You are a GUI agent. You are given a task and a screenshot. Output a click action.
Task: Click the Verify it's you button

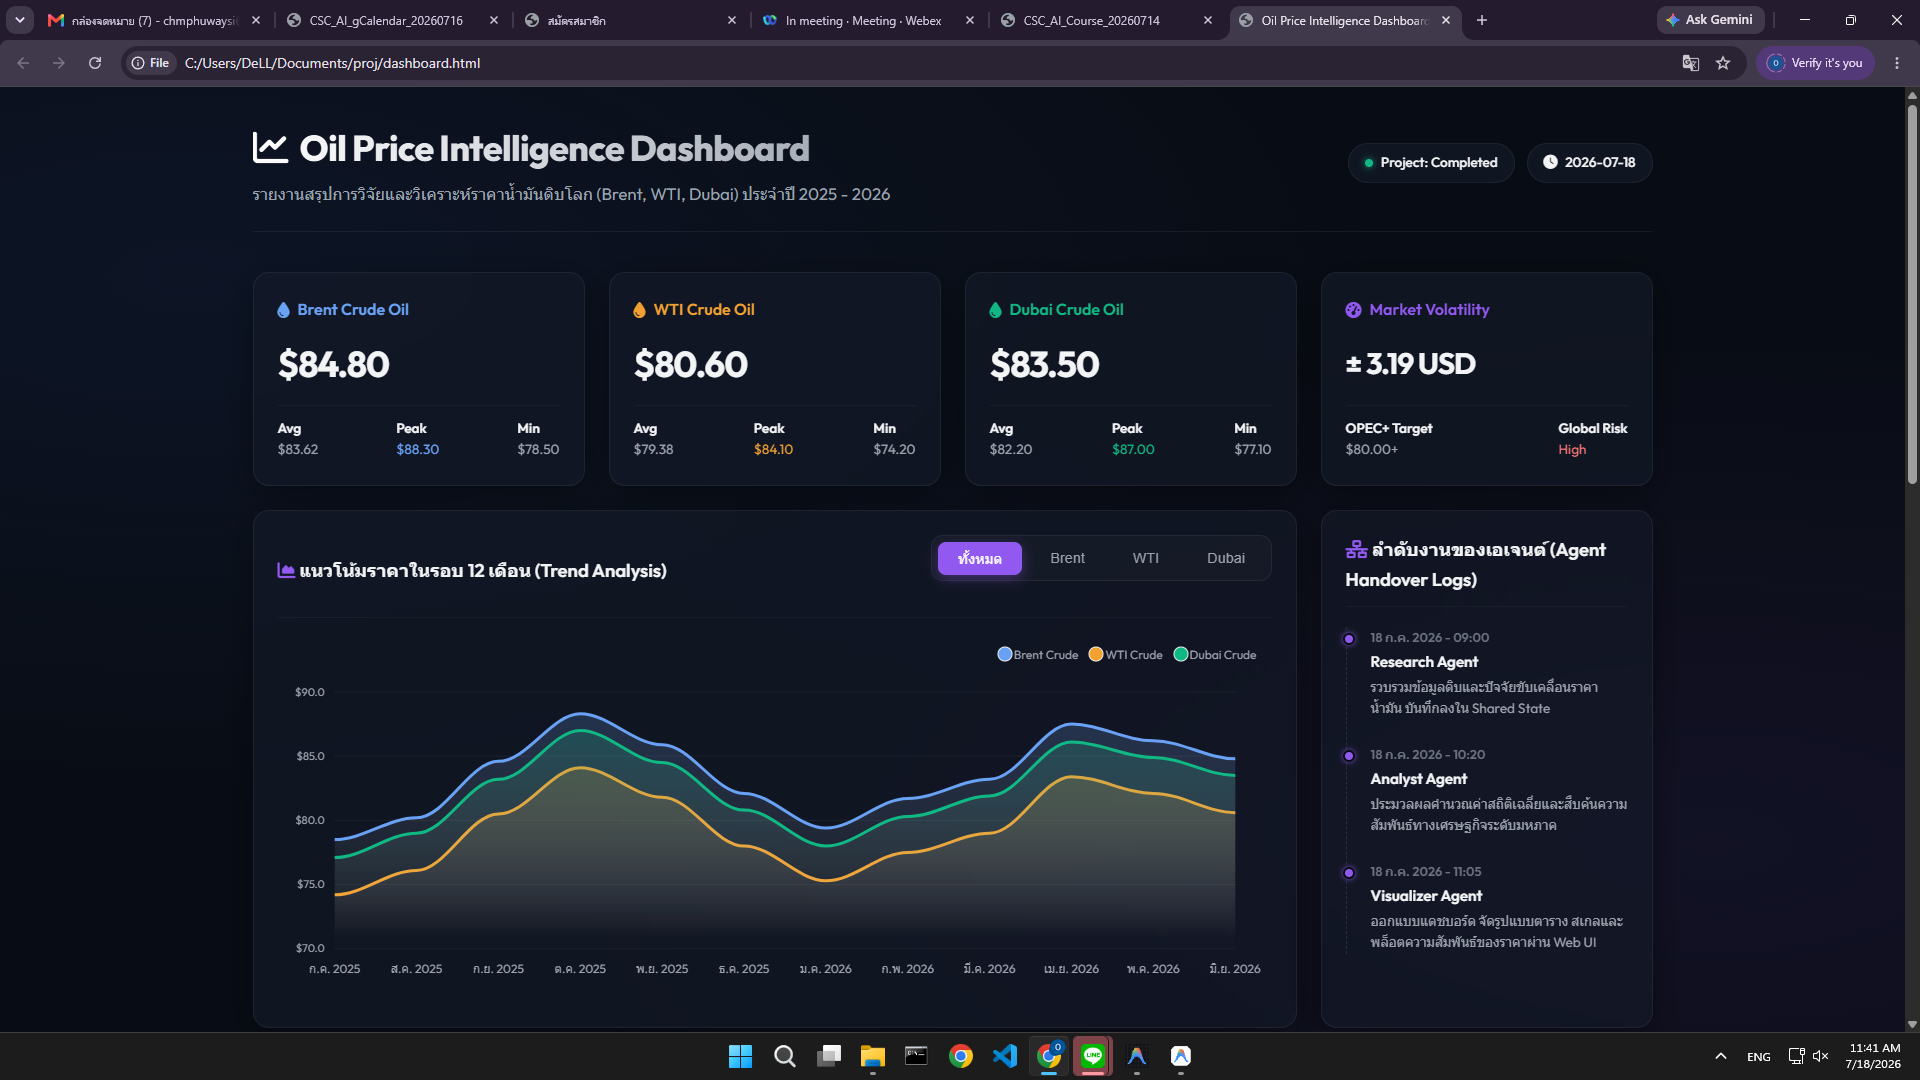click(1815, 63)
